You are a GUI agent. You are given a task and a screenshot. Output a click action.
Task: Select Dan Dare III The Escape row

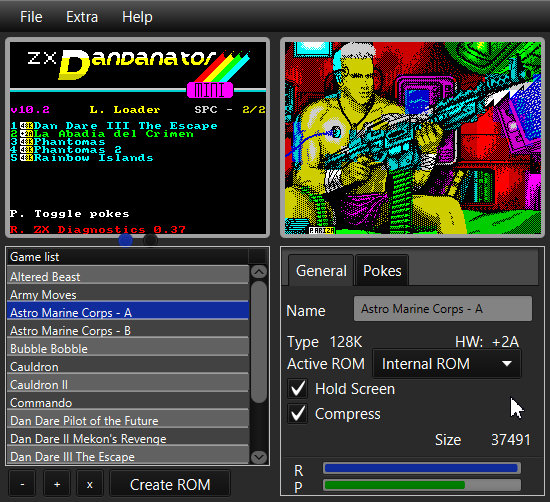click(x=128, y=456)
